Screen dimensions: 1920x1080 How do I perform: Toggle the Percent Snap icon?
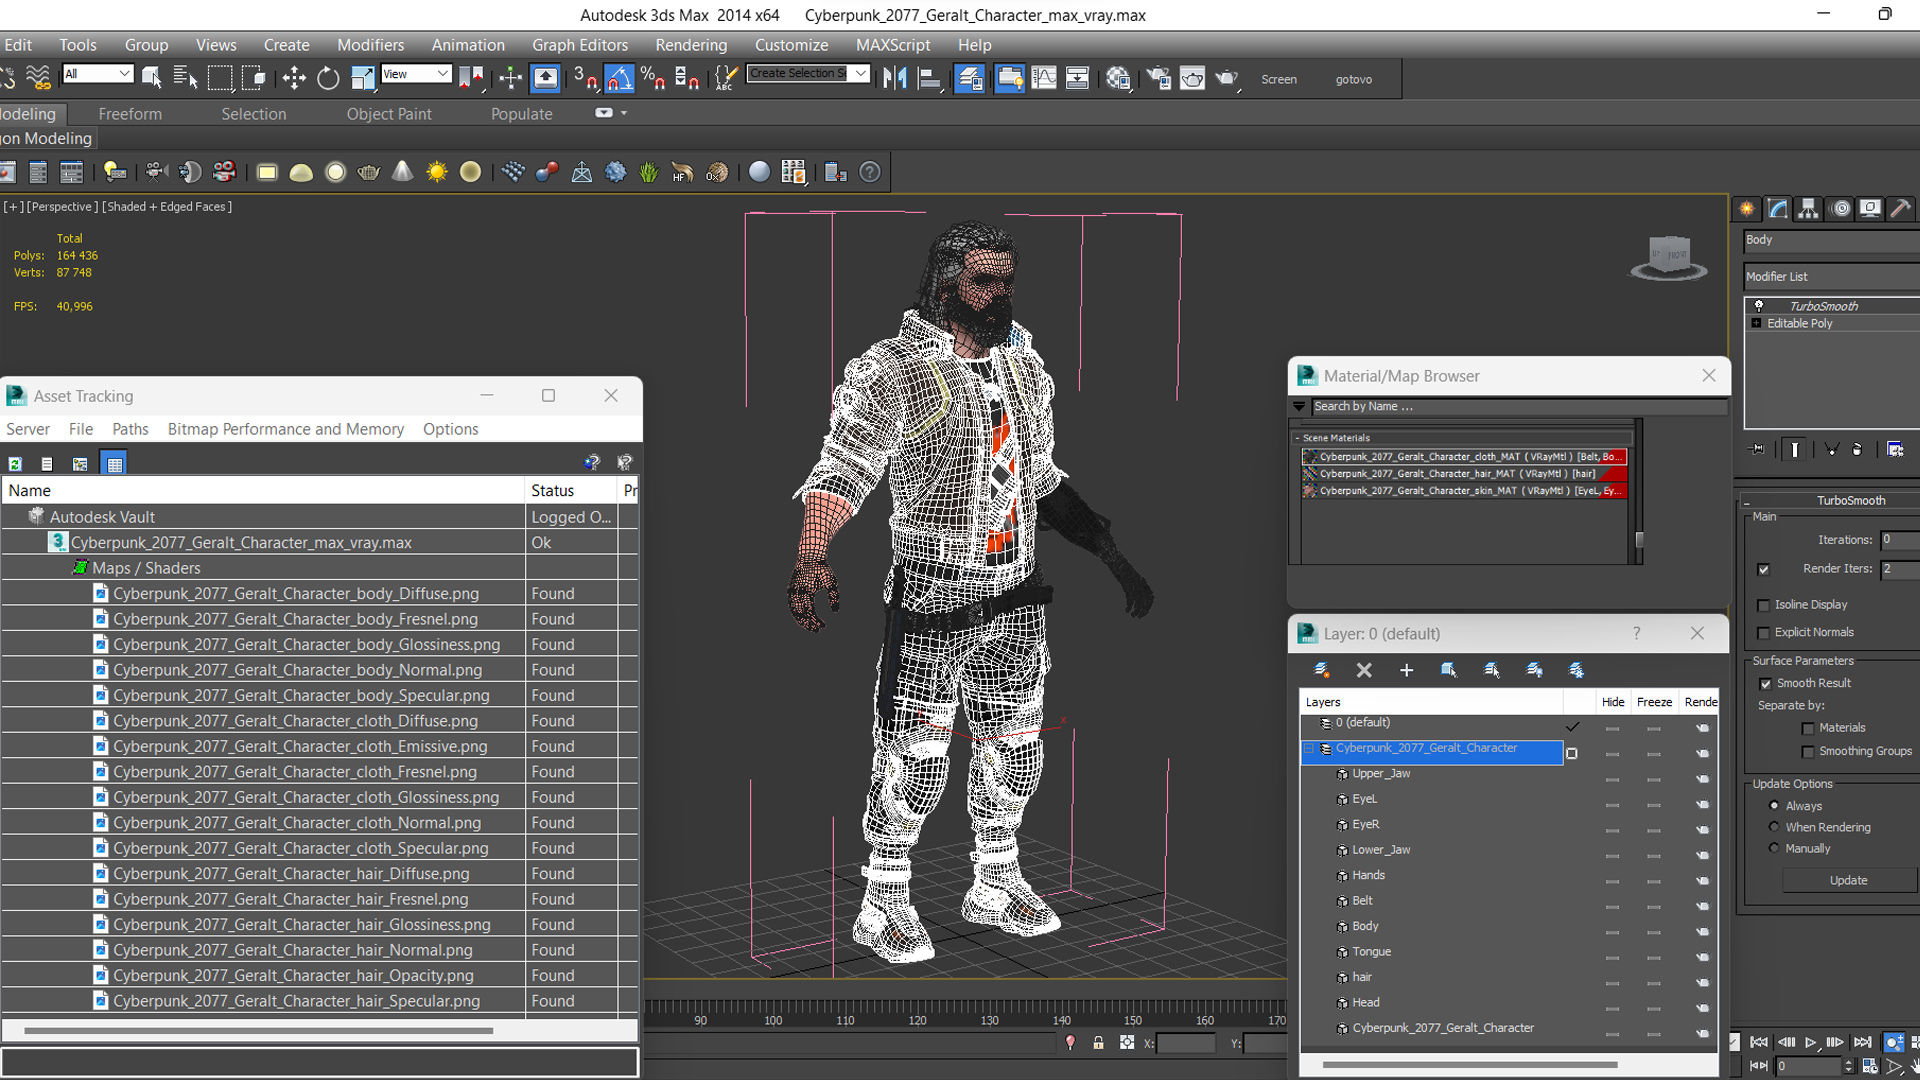pyautogui.click(x=653, y=78)
